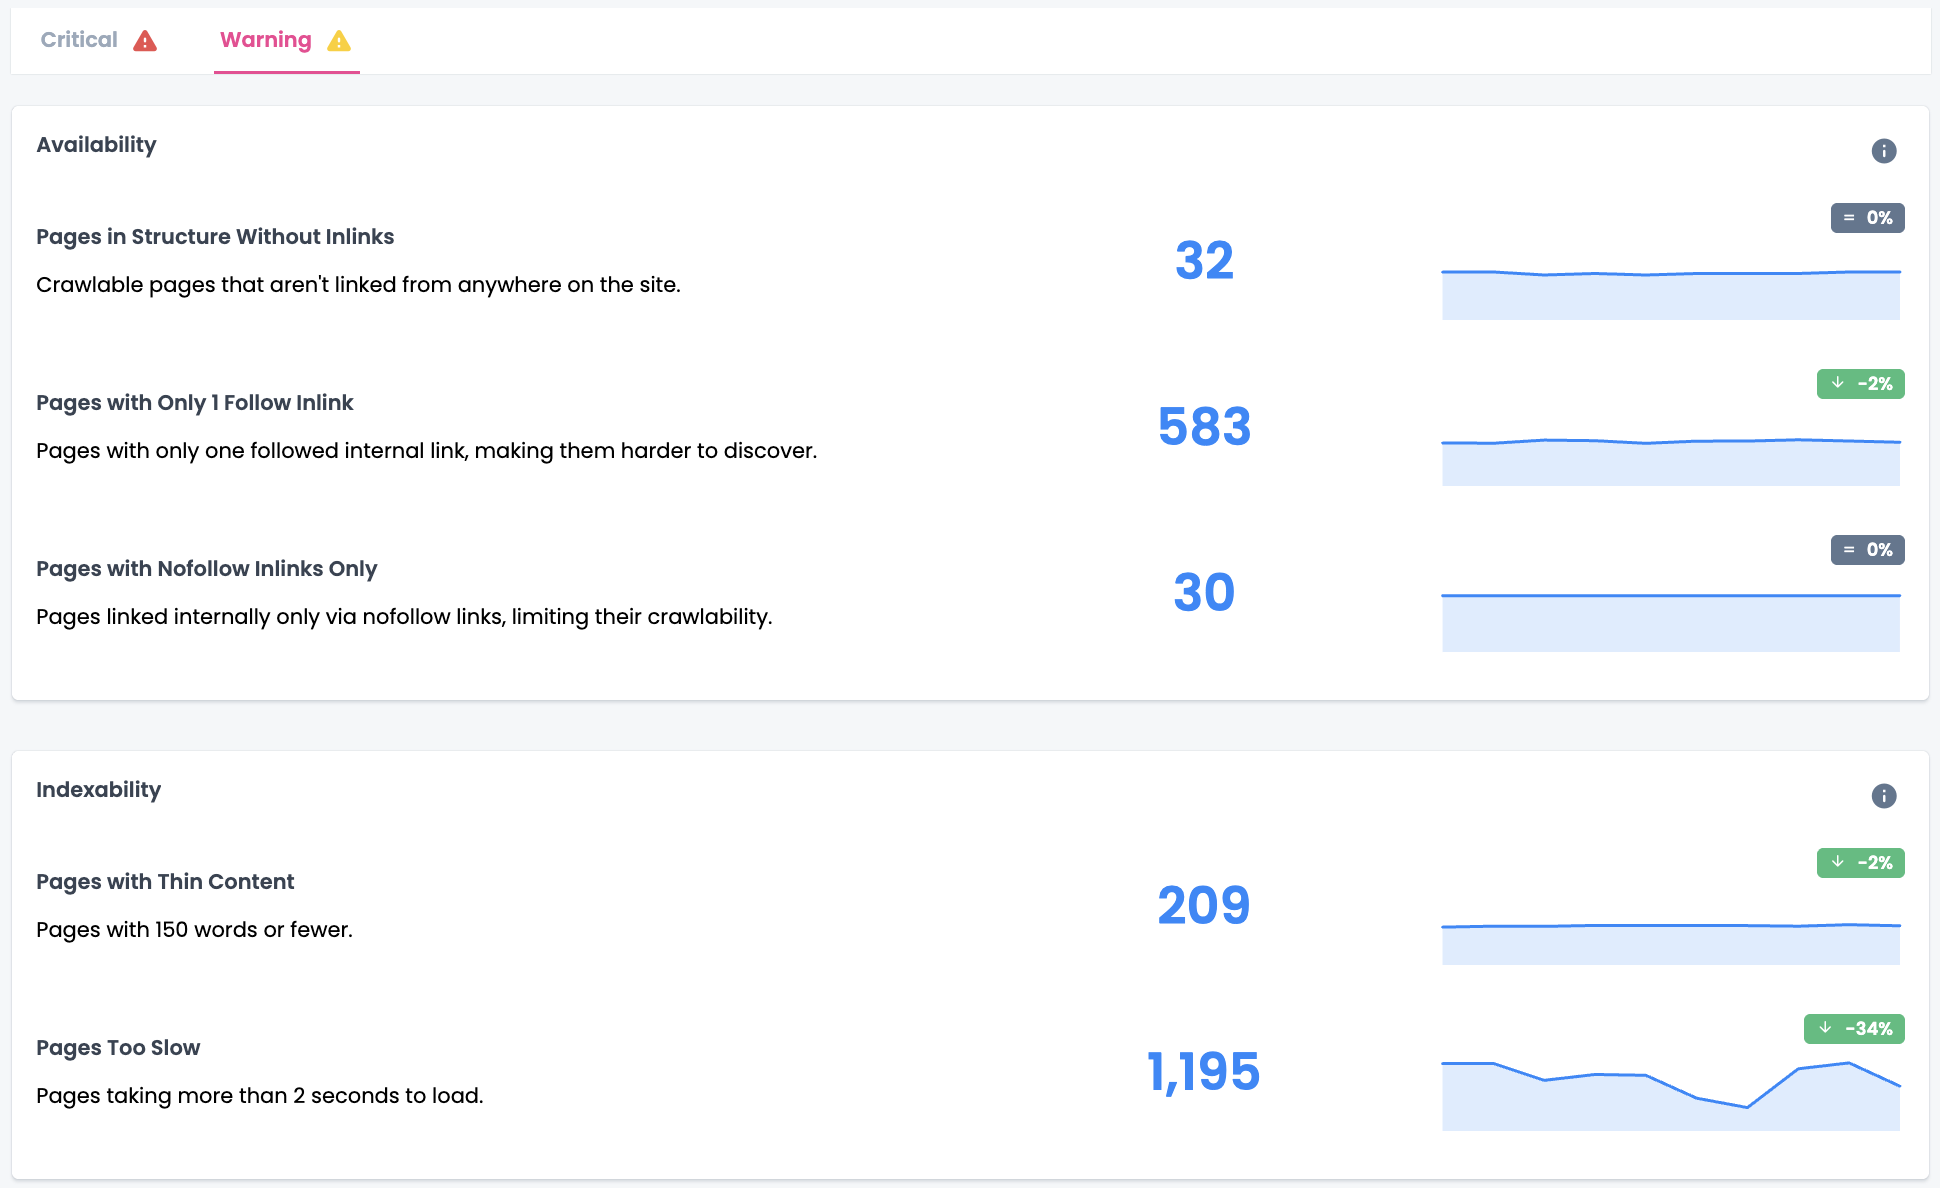
Task: Click the -34% change badge
Action: 1855,1028
